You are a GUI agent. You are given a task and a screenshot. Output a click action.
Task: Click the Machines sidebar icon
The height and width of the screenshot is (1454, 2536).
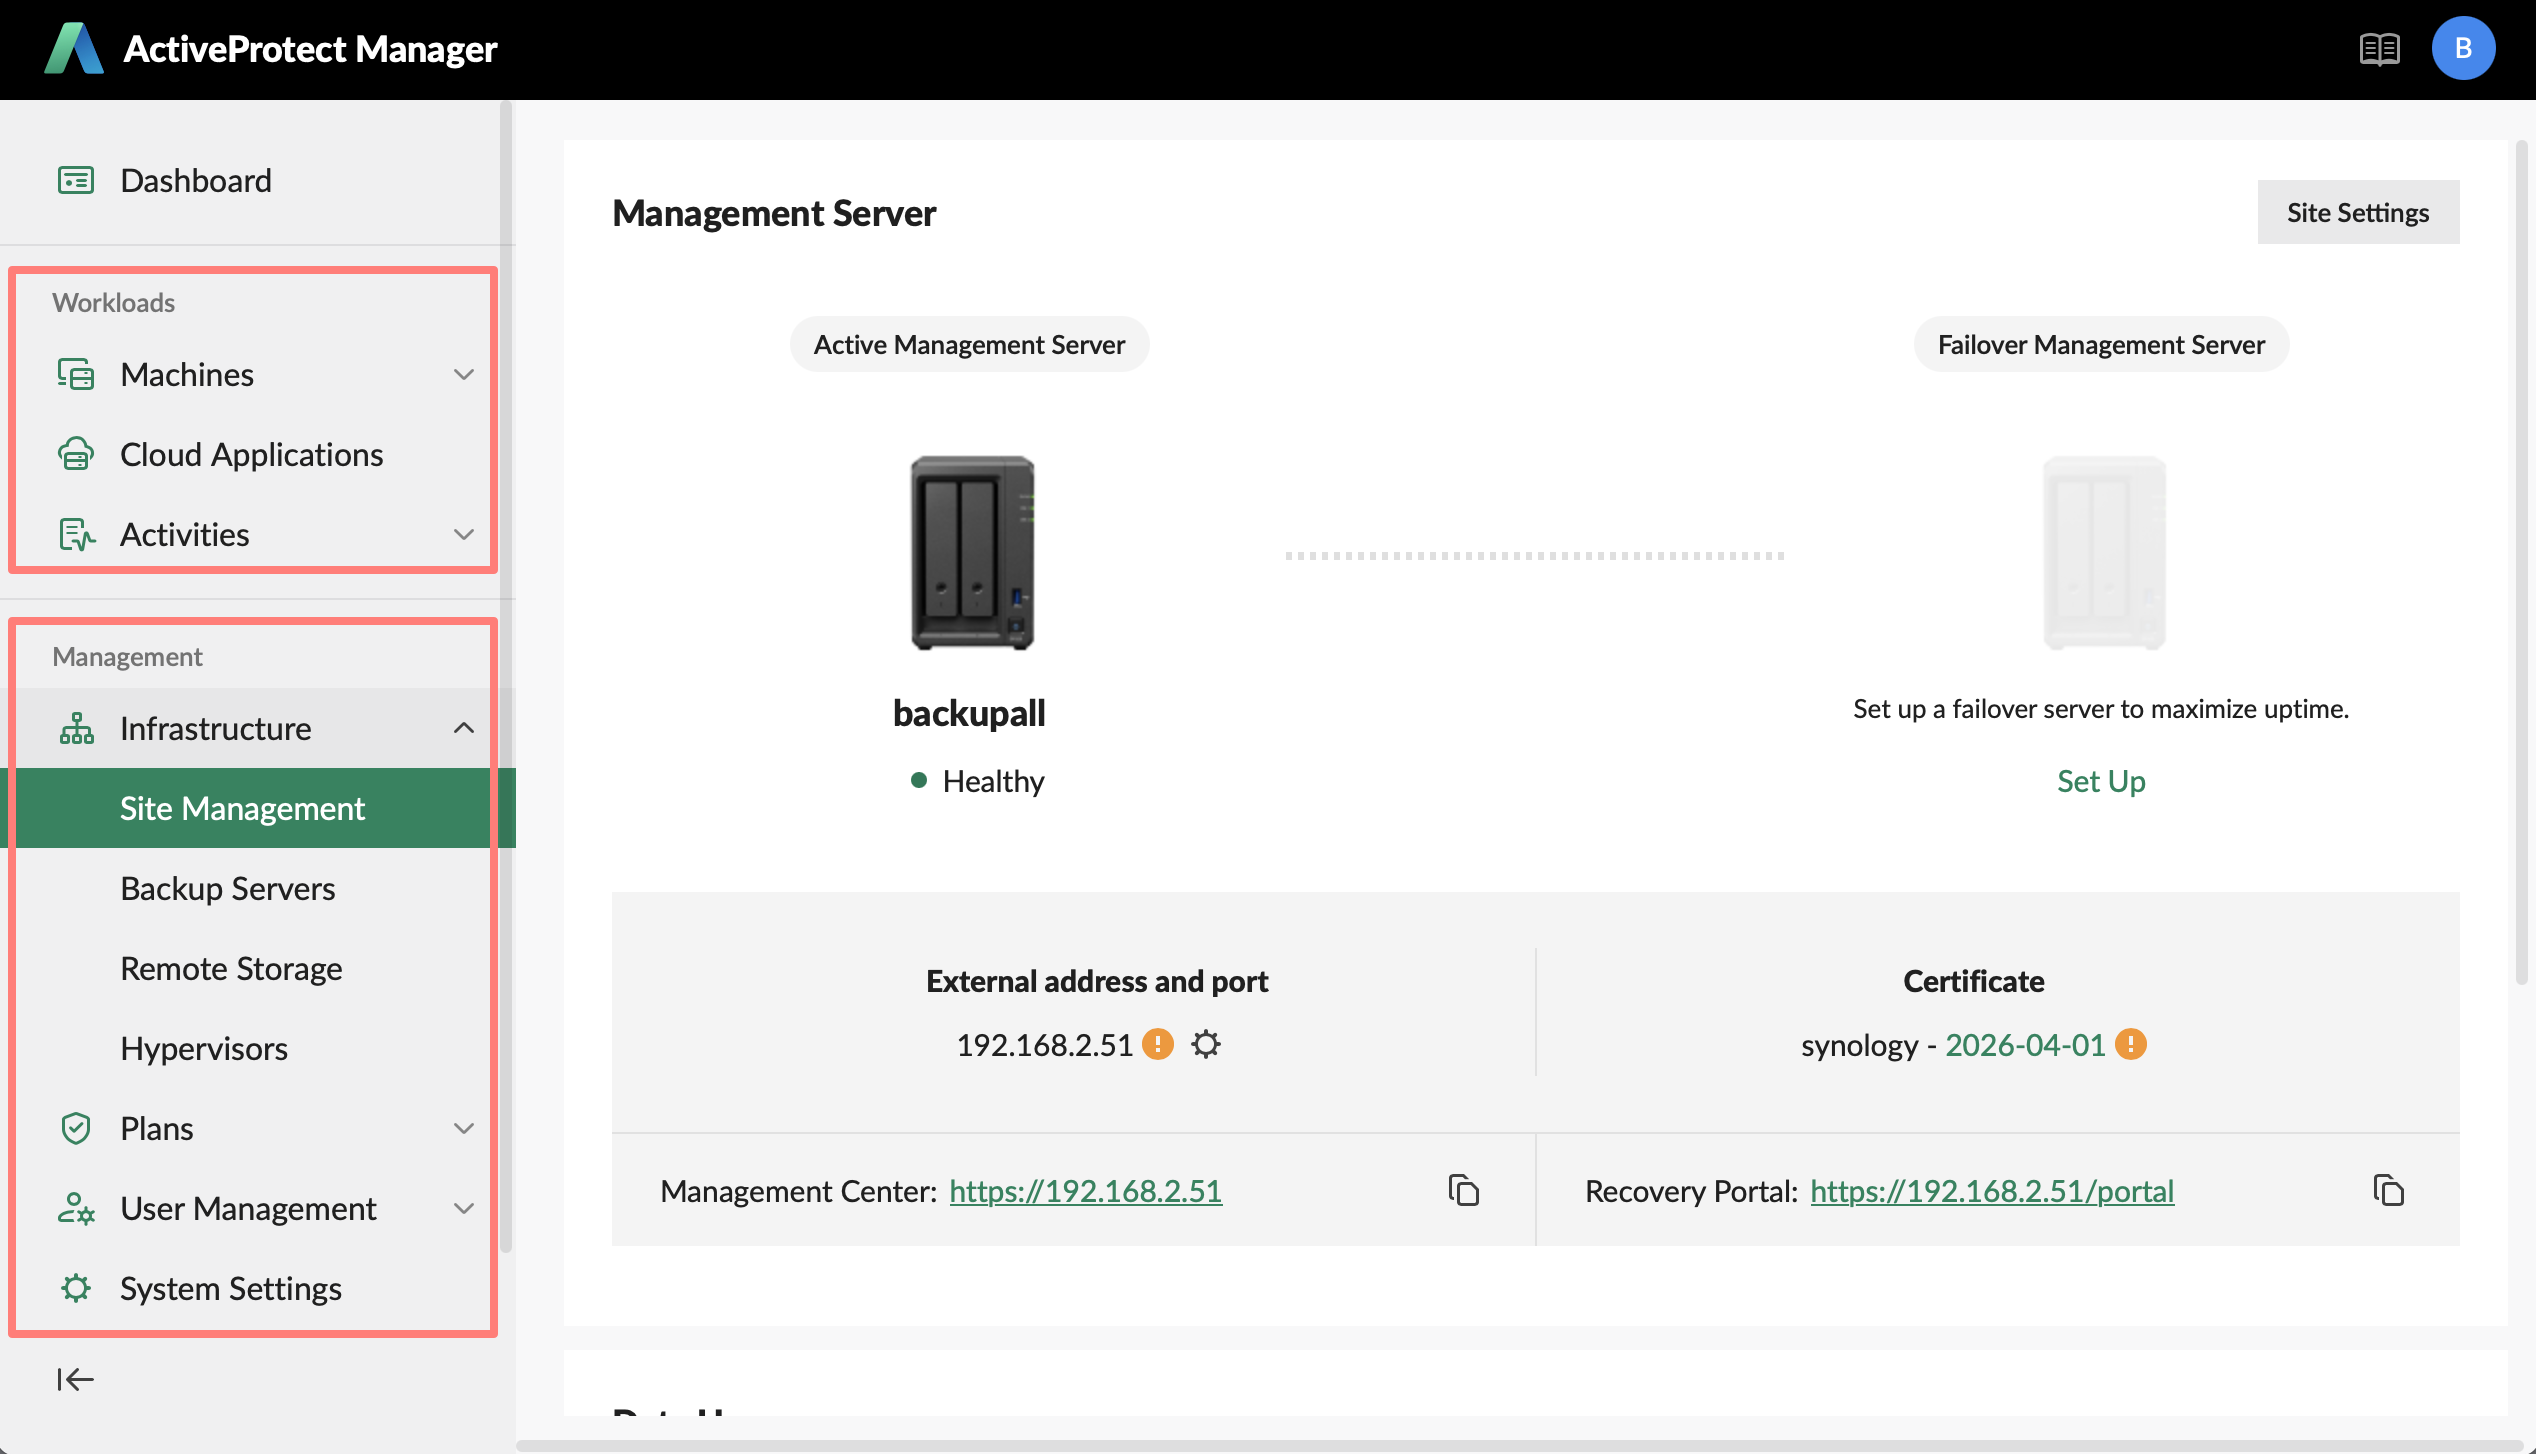click(x=76, y=374)
